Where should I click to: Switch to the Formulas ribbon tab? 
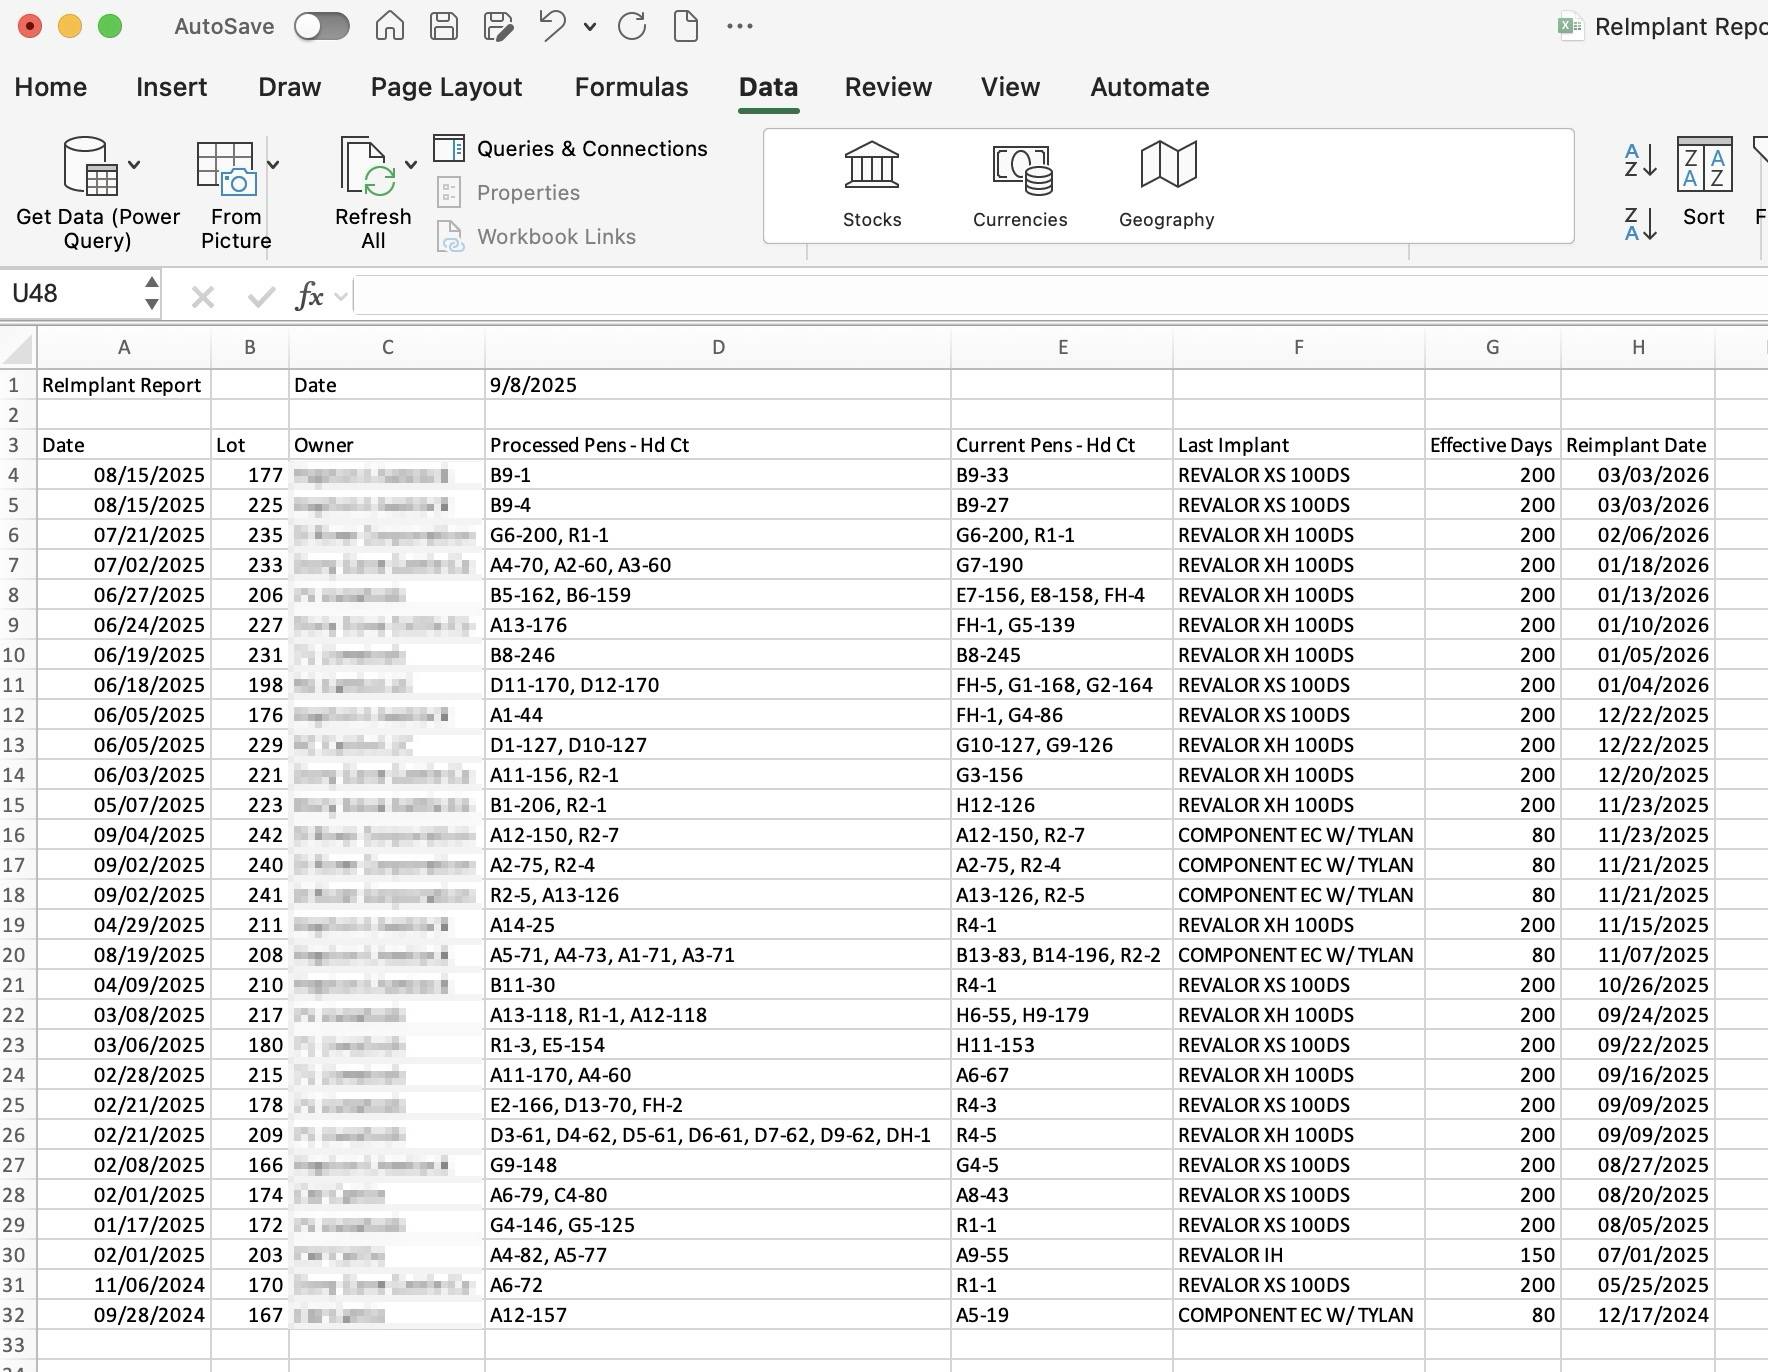tap(632, 87)
